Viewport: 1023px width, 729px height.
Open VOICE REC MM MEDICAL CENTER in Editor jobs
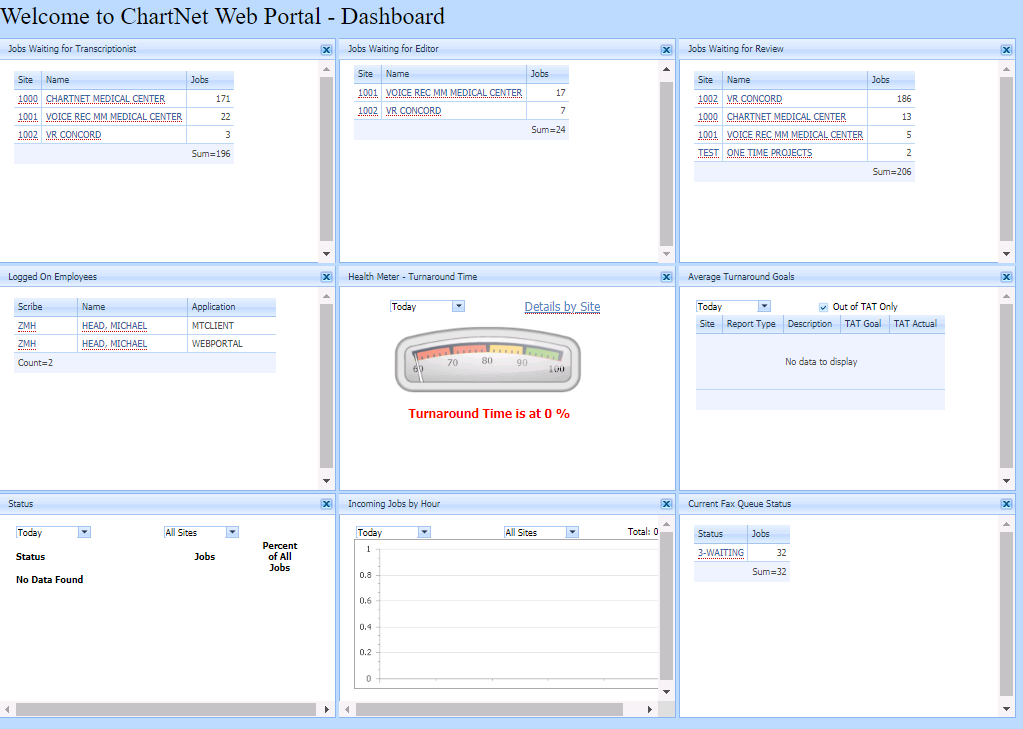453,93
